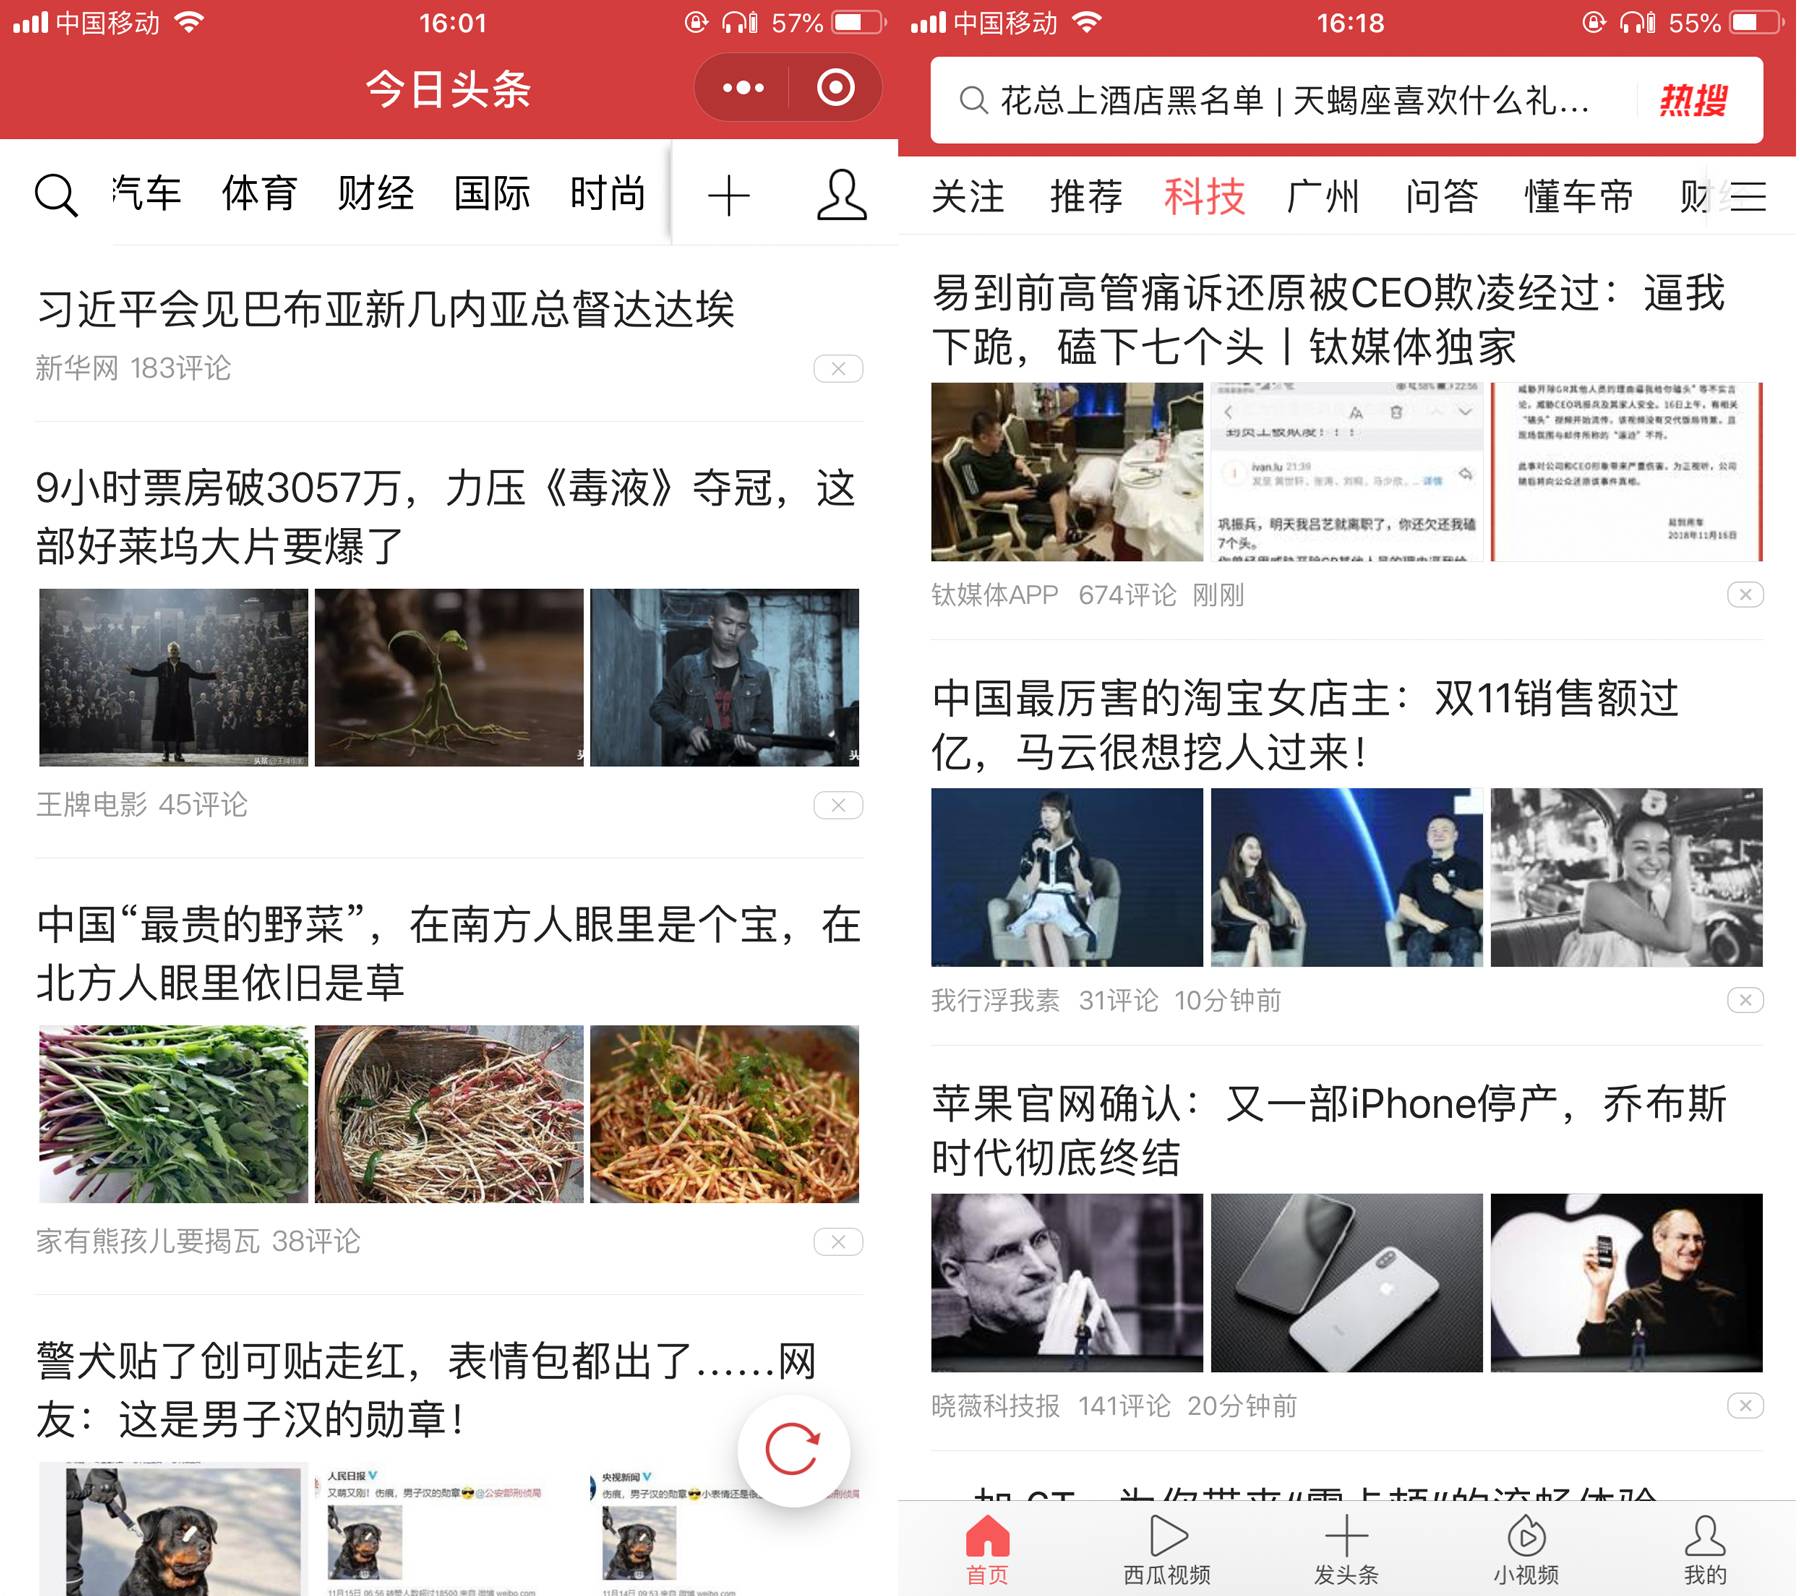Open the 易到前高管痛诉 article
This screenshot has height=1596, width=1800.
coord(1329,320)
